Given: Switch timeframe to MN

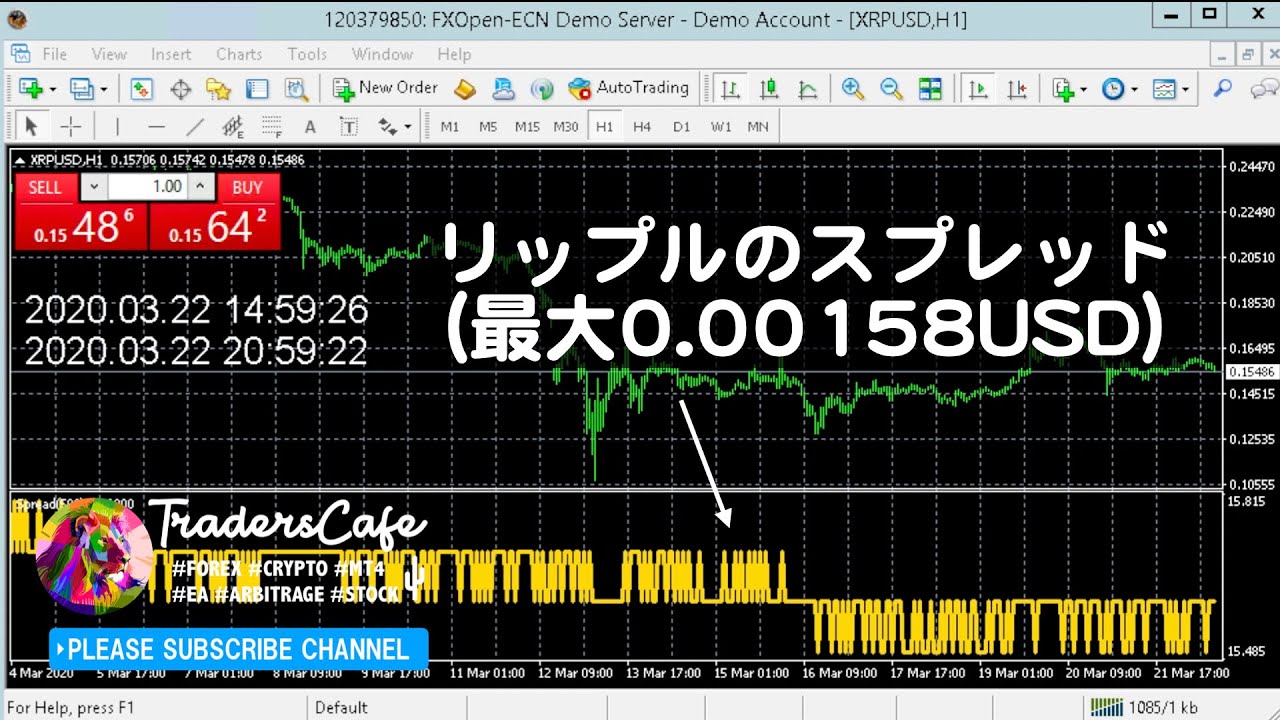Looking at the screenshot, I should tap(758, 127).
